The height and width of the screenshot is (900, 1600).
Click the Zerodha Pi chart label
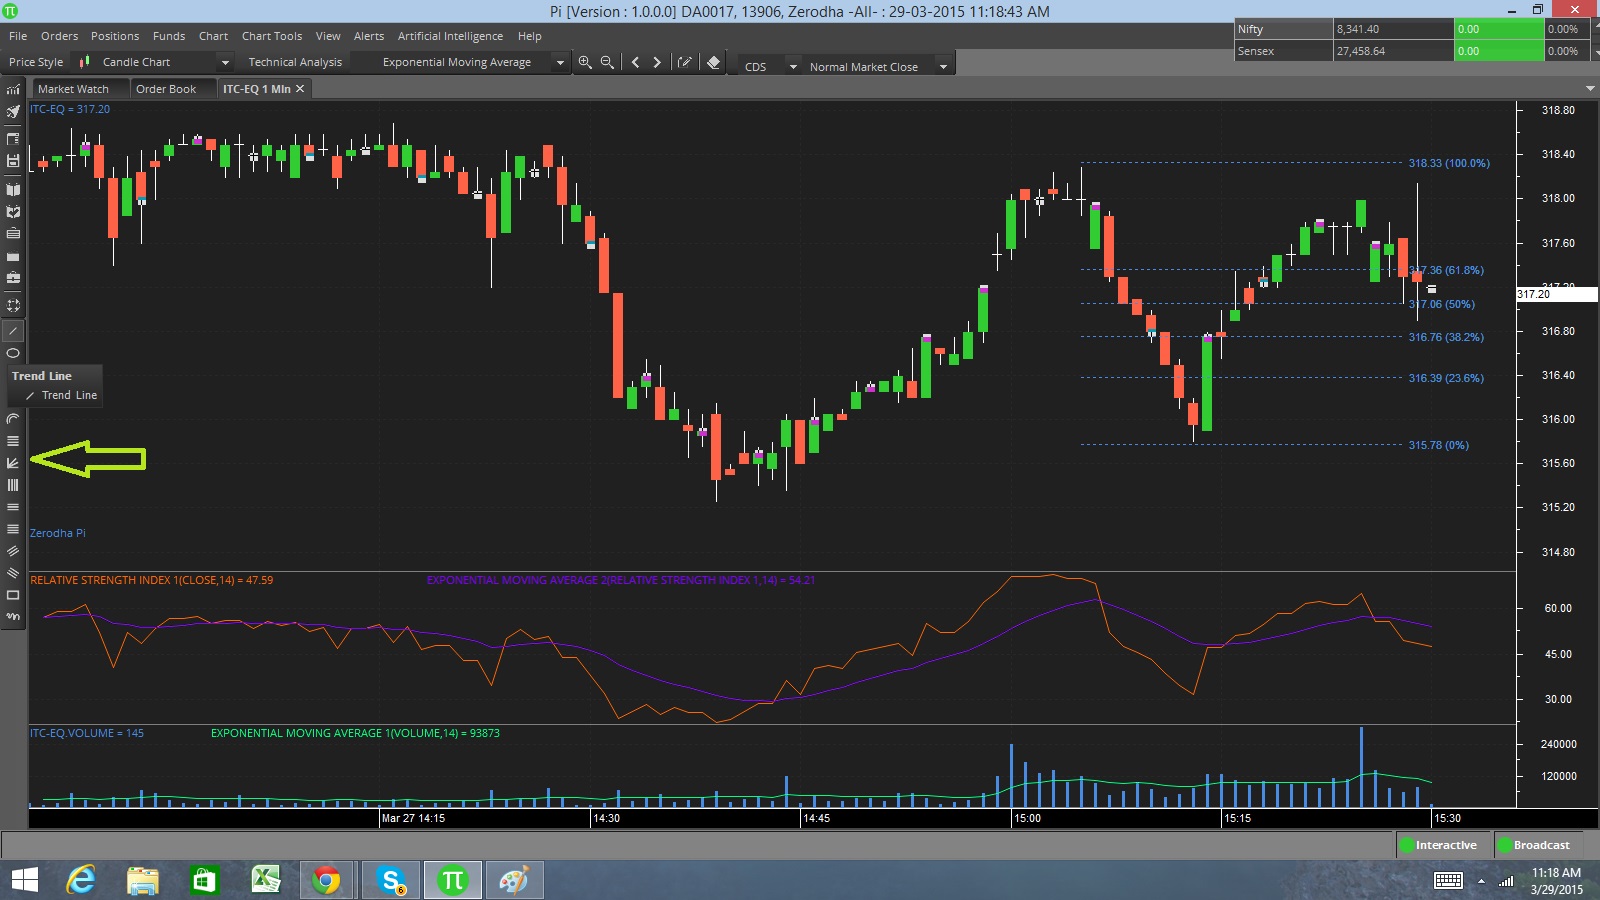(x=58, y=533)
